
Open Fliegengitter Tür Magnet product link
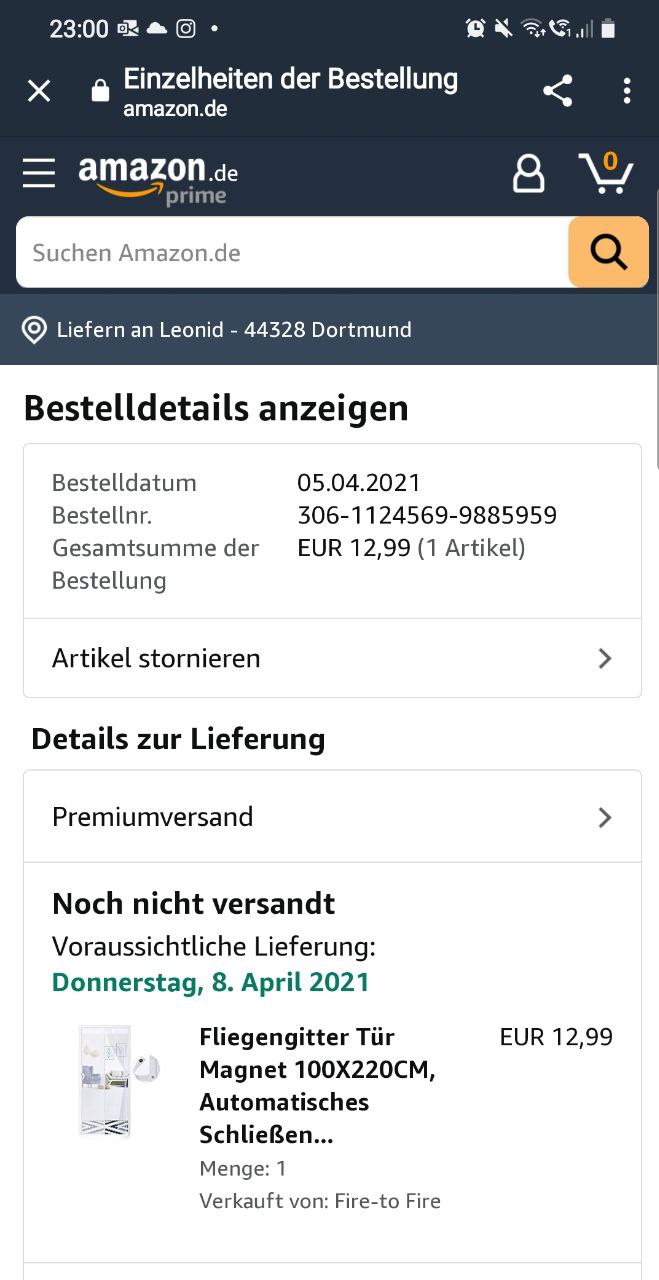click(x=318, y=1086)
